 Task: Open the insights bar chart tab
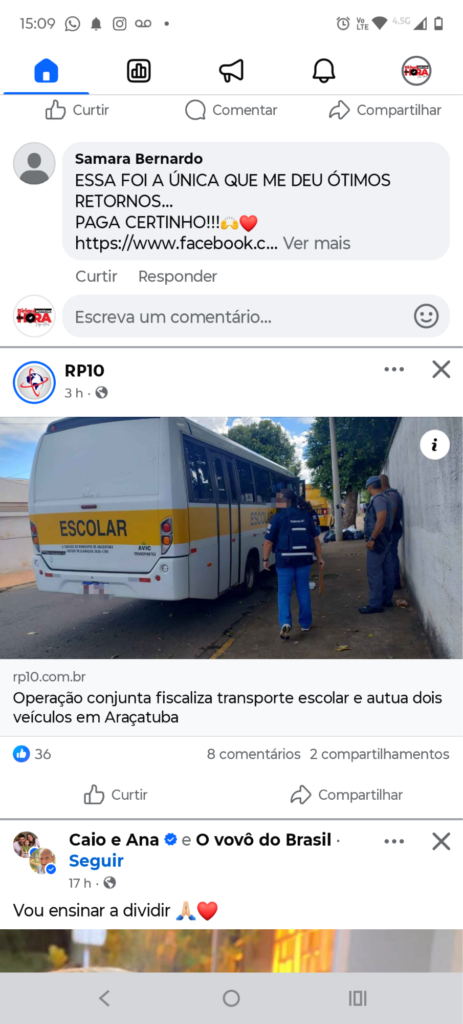138,71
